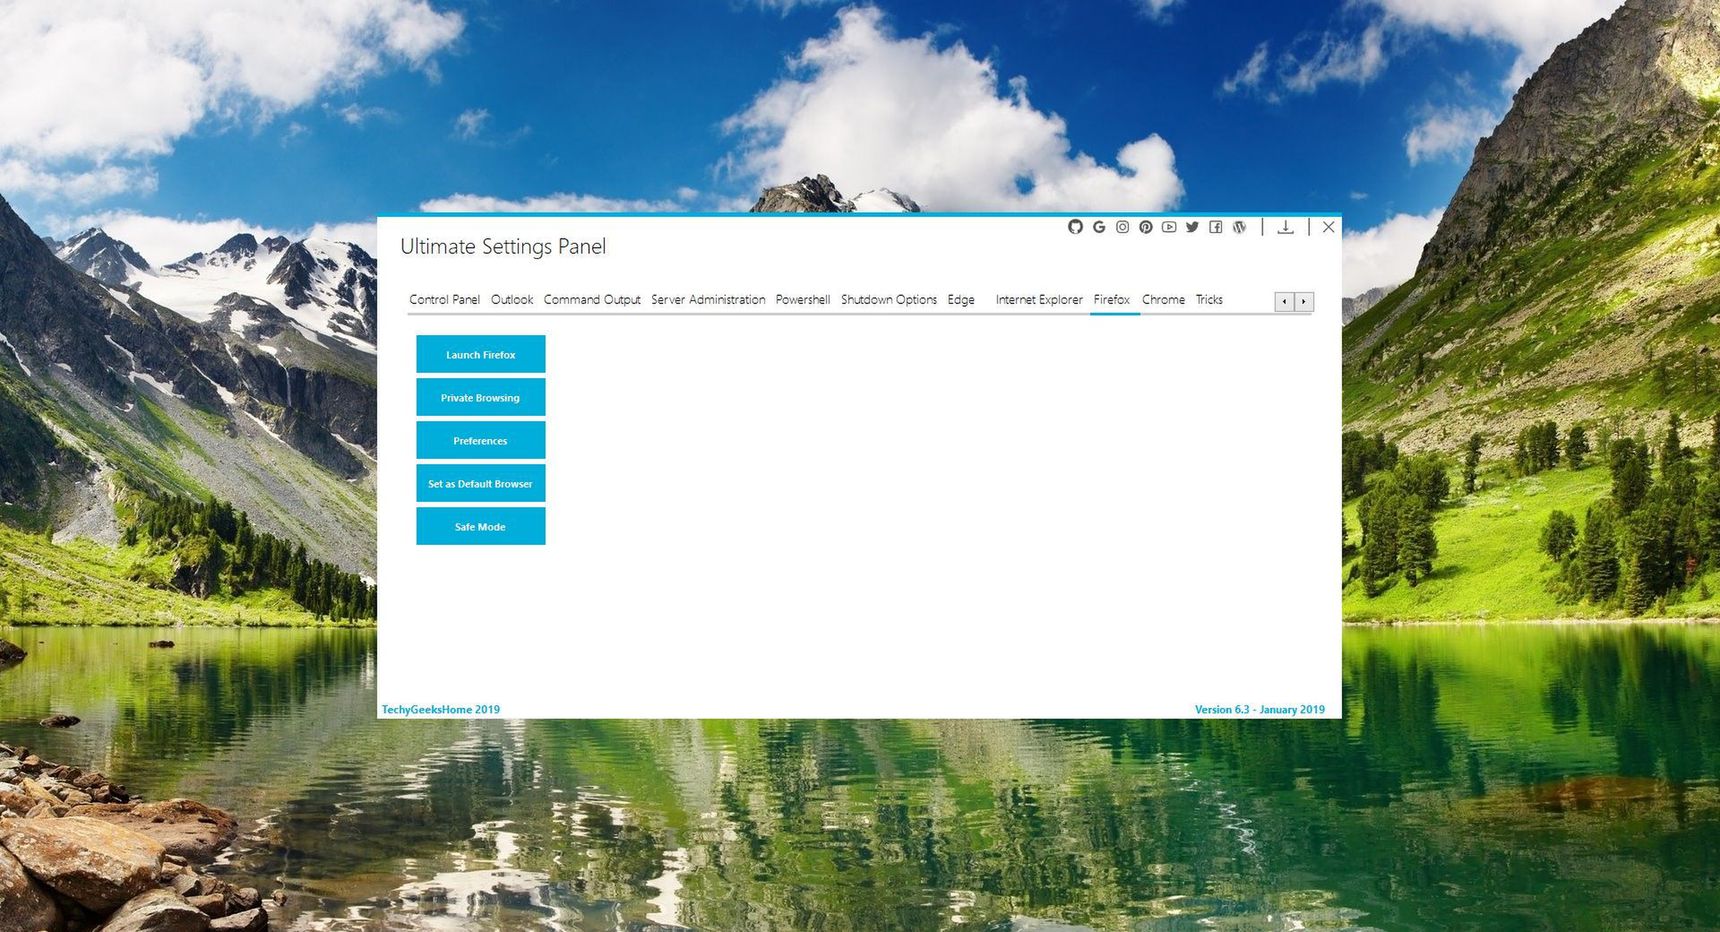The image size is (1720, 932).
Task: Open the Shutdown Options tab
Action: pyautogui.click(x=889, y=300)
